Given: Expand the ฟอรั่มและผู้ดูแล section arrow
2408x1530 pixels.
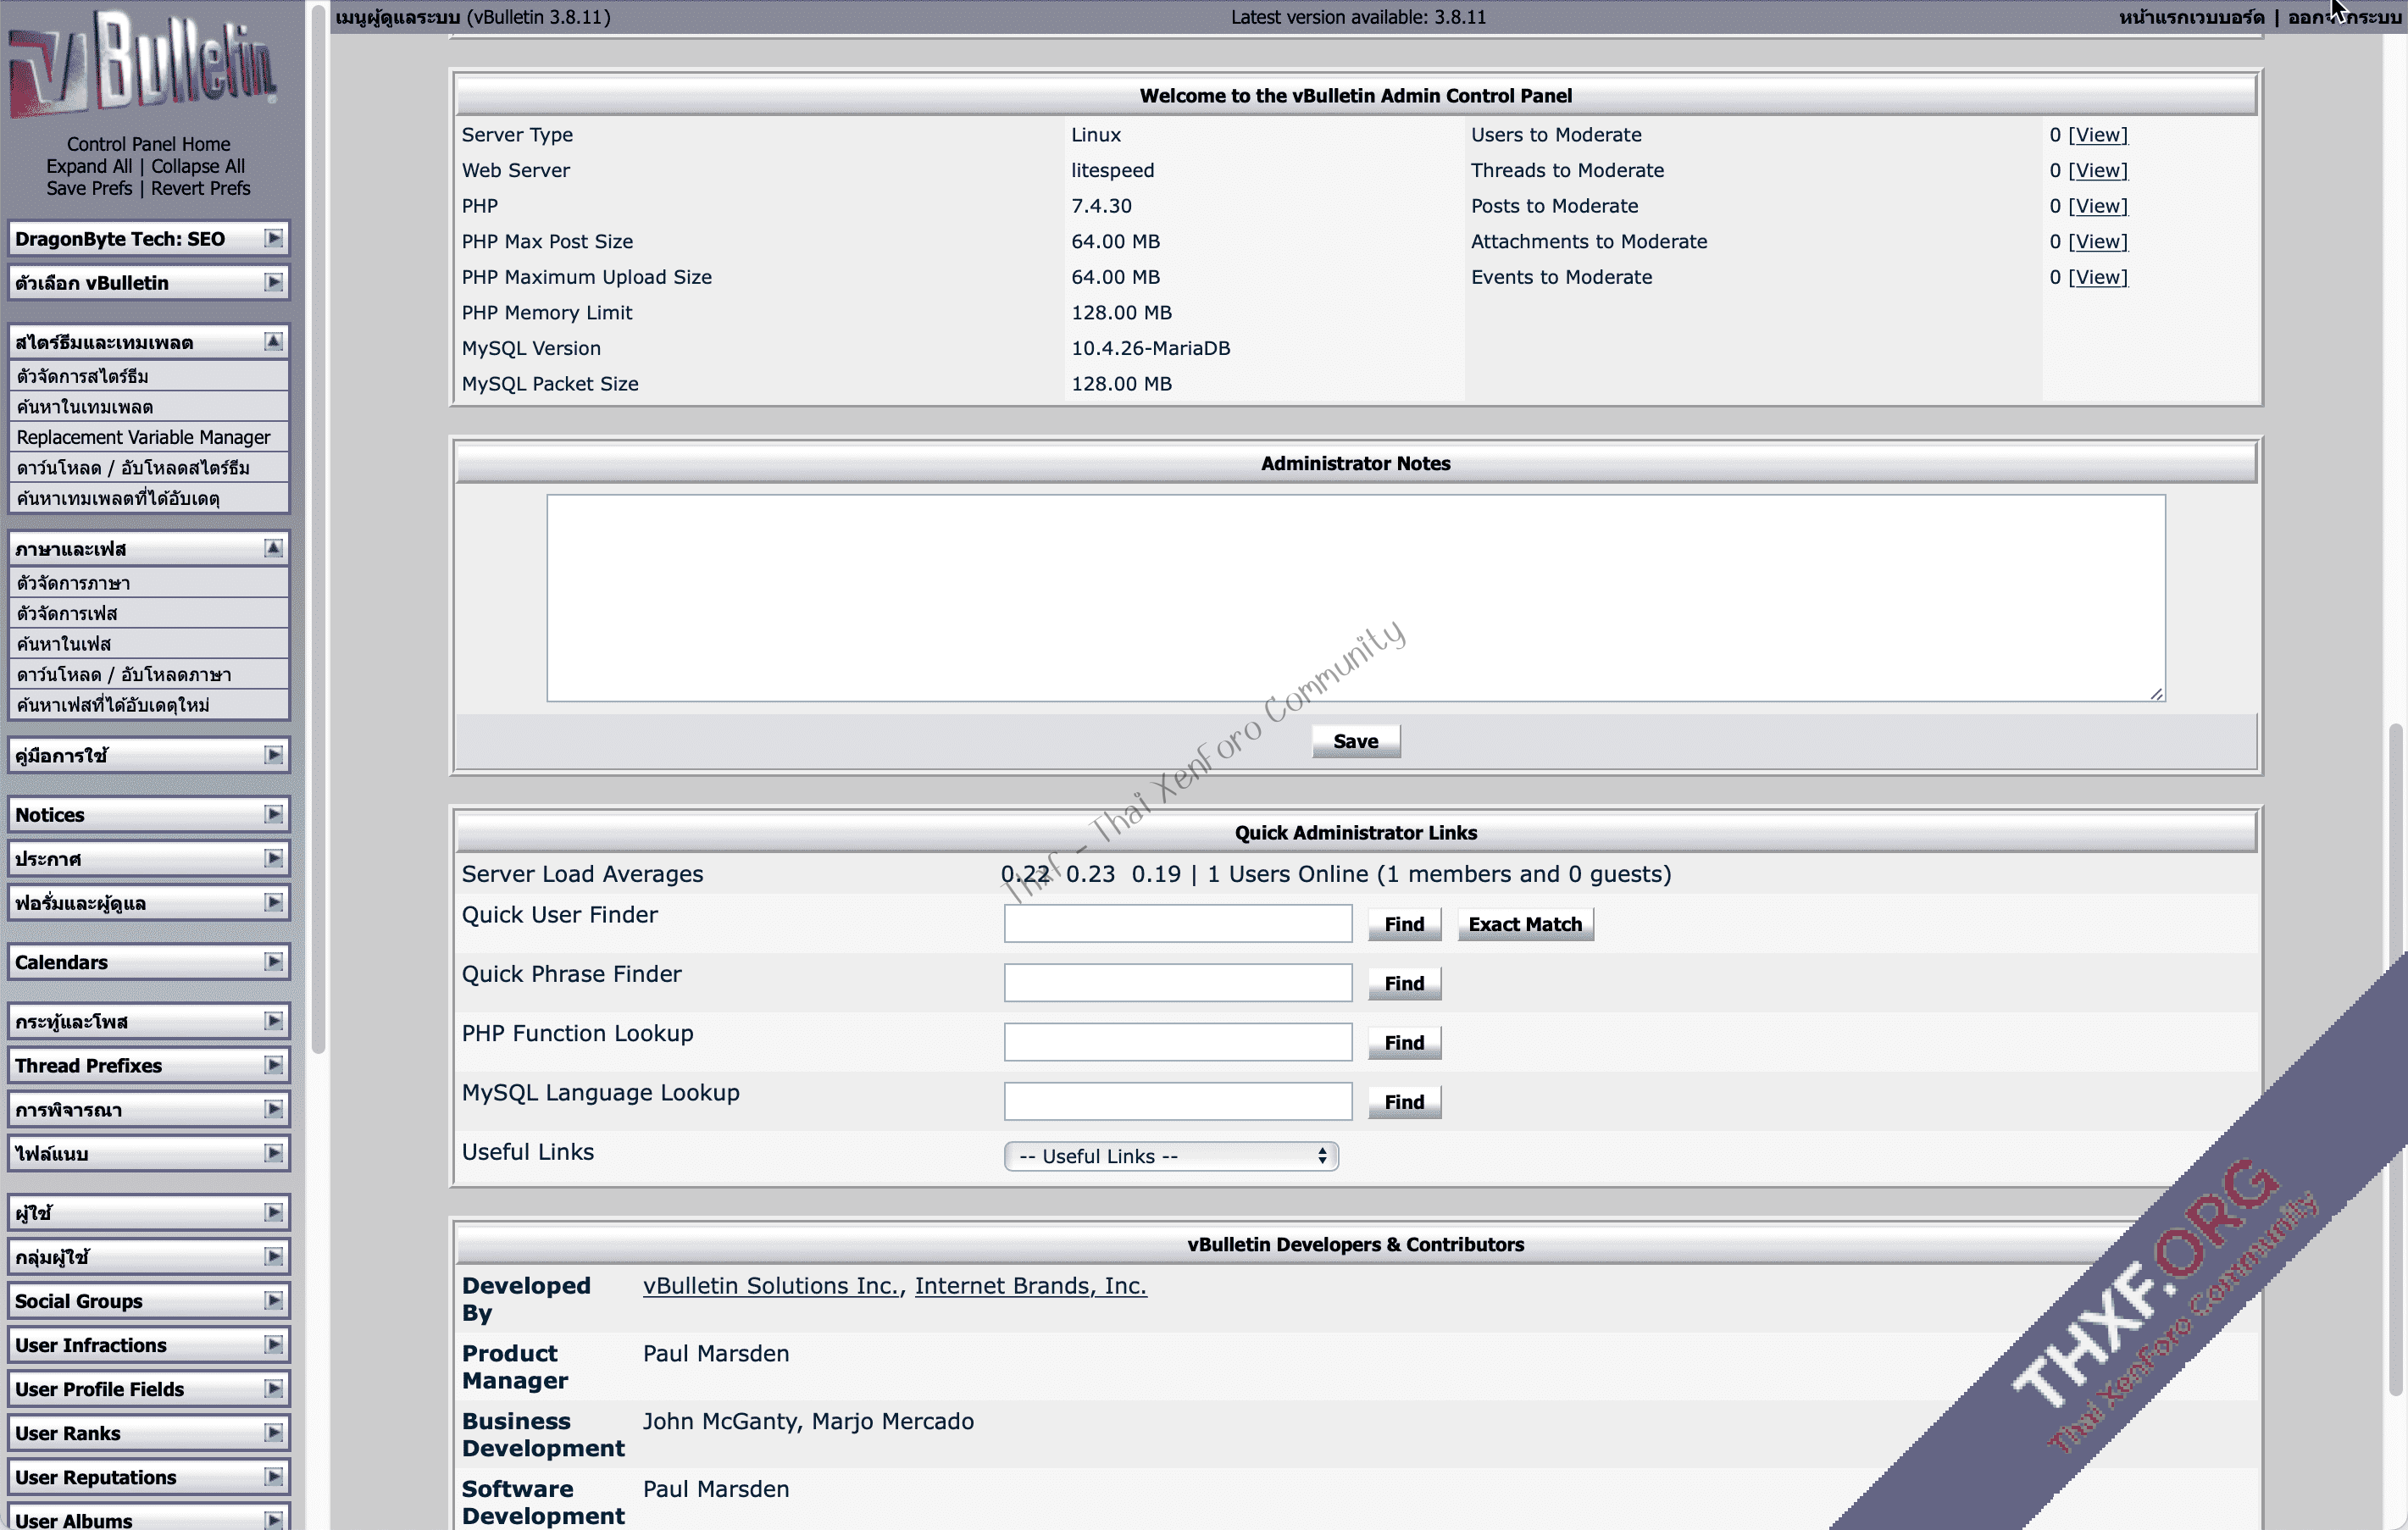Looking at the screenshot, I should (x=273, y=902).
